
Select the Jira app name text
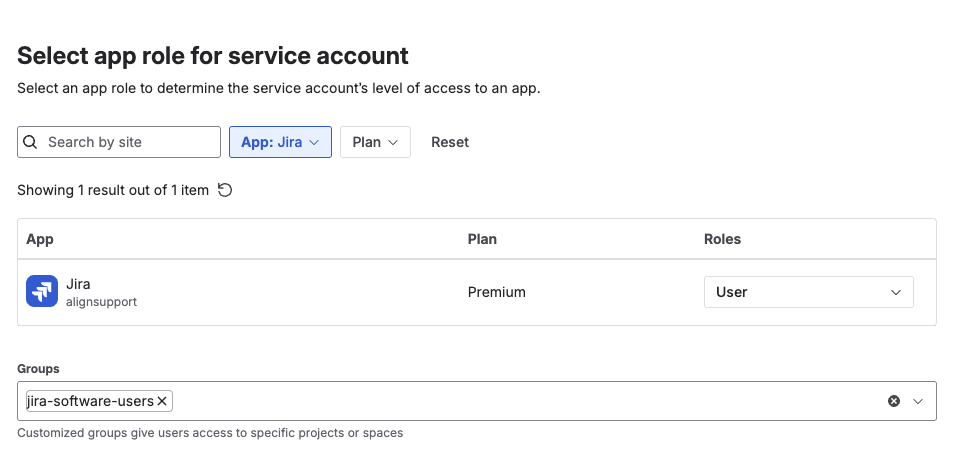[78, 284]
